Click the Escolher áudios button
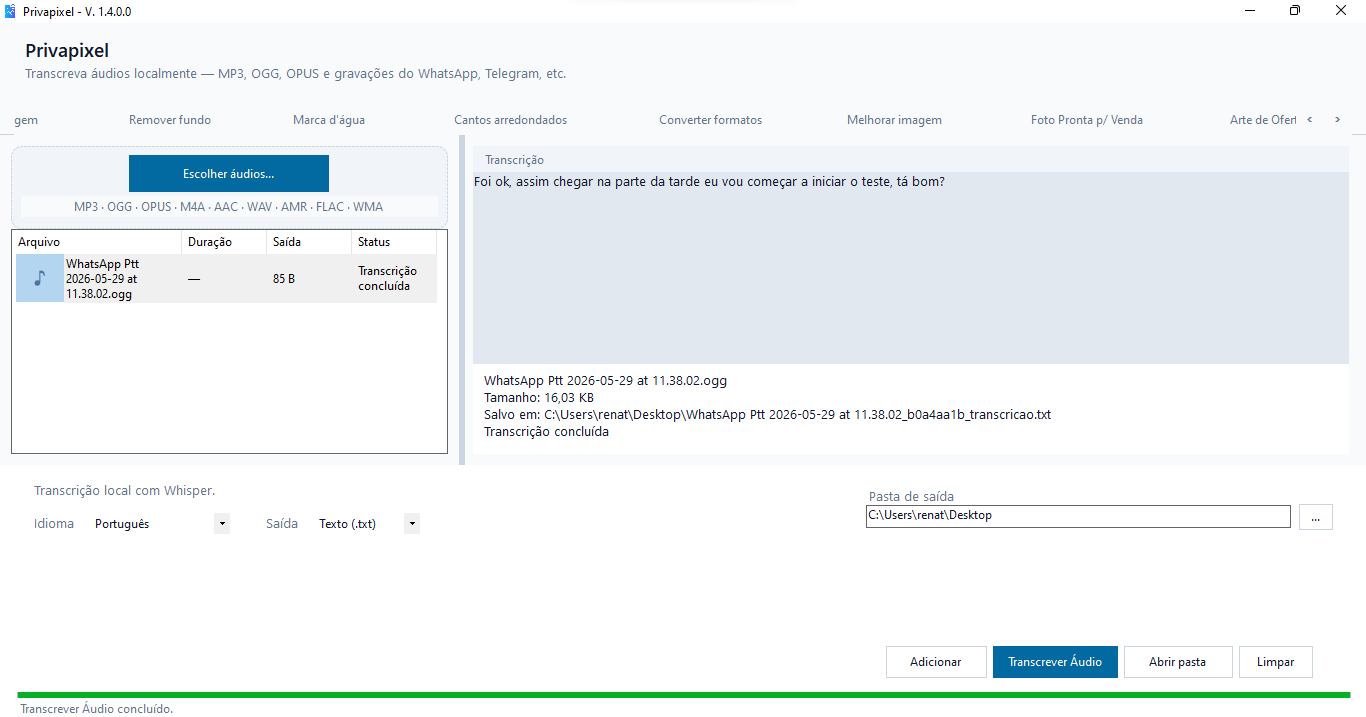This screenshot has height=717, width=1366. click(229, 174)
